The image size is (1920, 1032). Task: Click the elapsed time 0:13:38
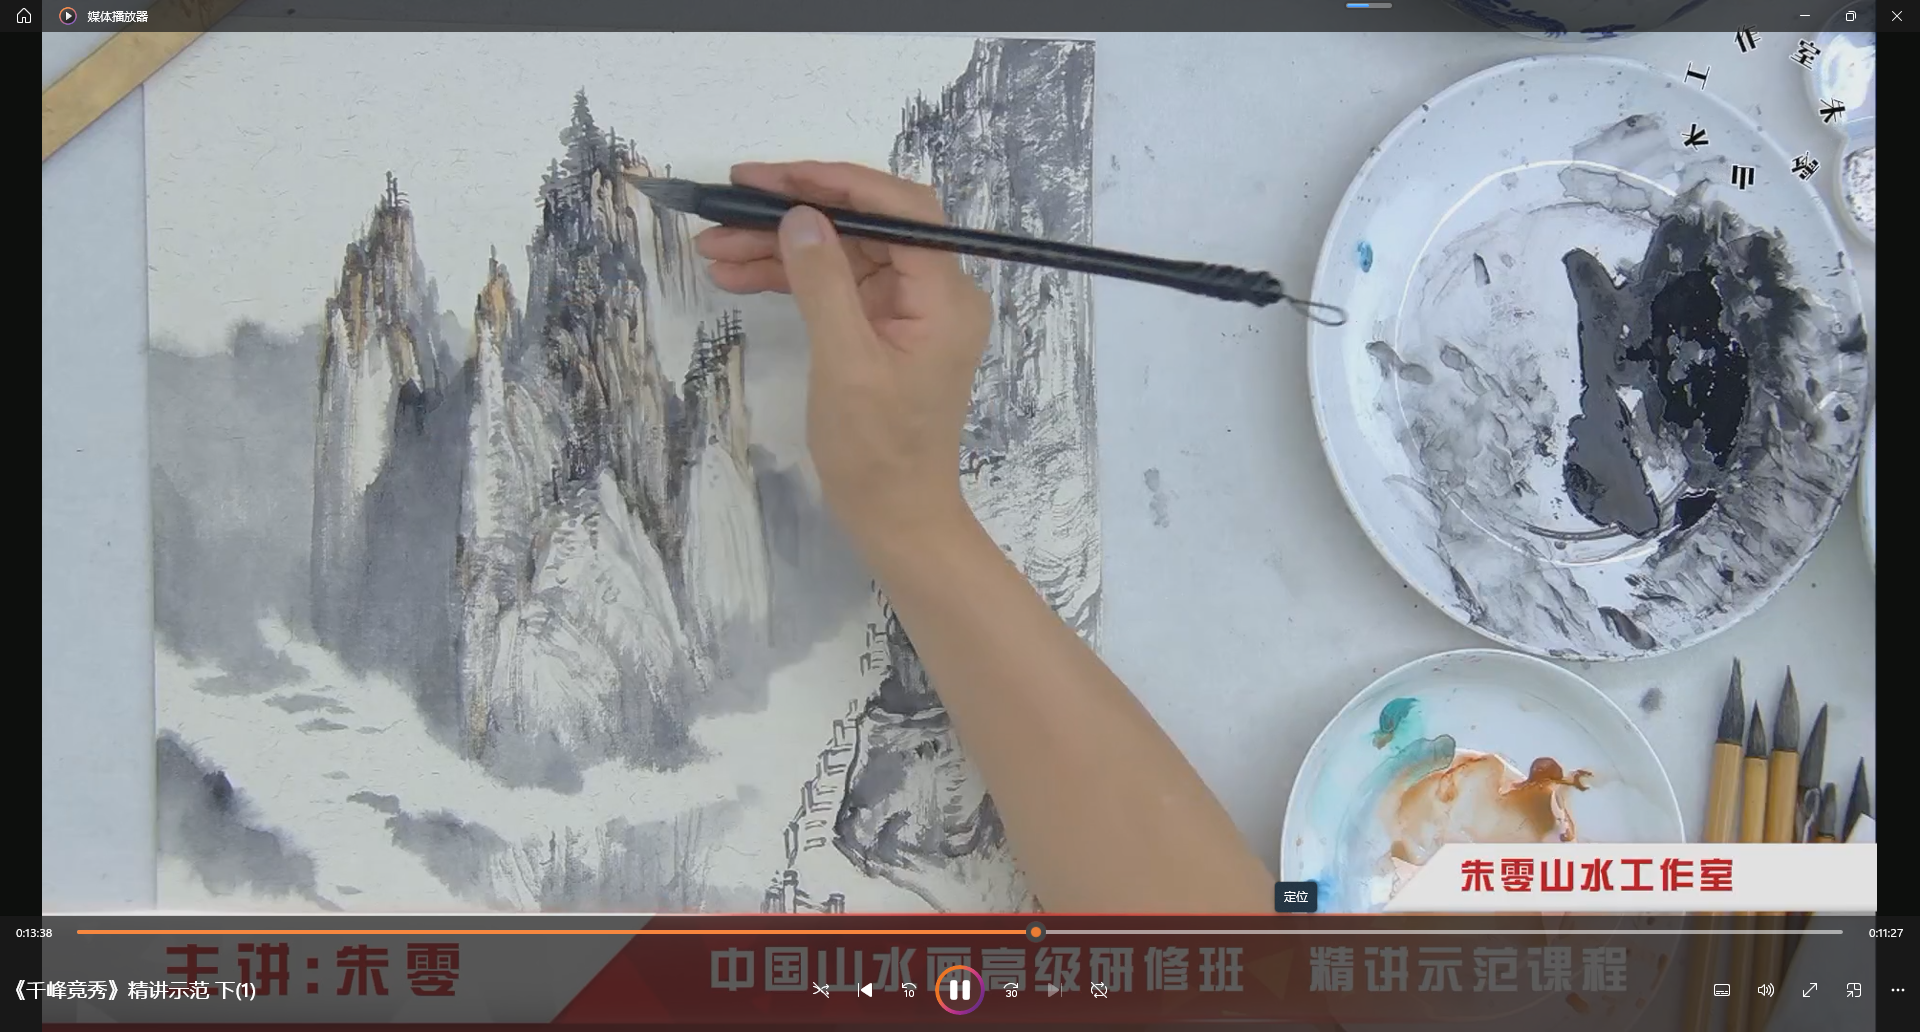(x=34, y=933)
